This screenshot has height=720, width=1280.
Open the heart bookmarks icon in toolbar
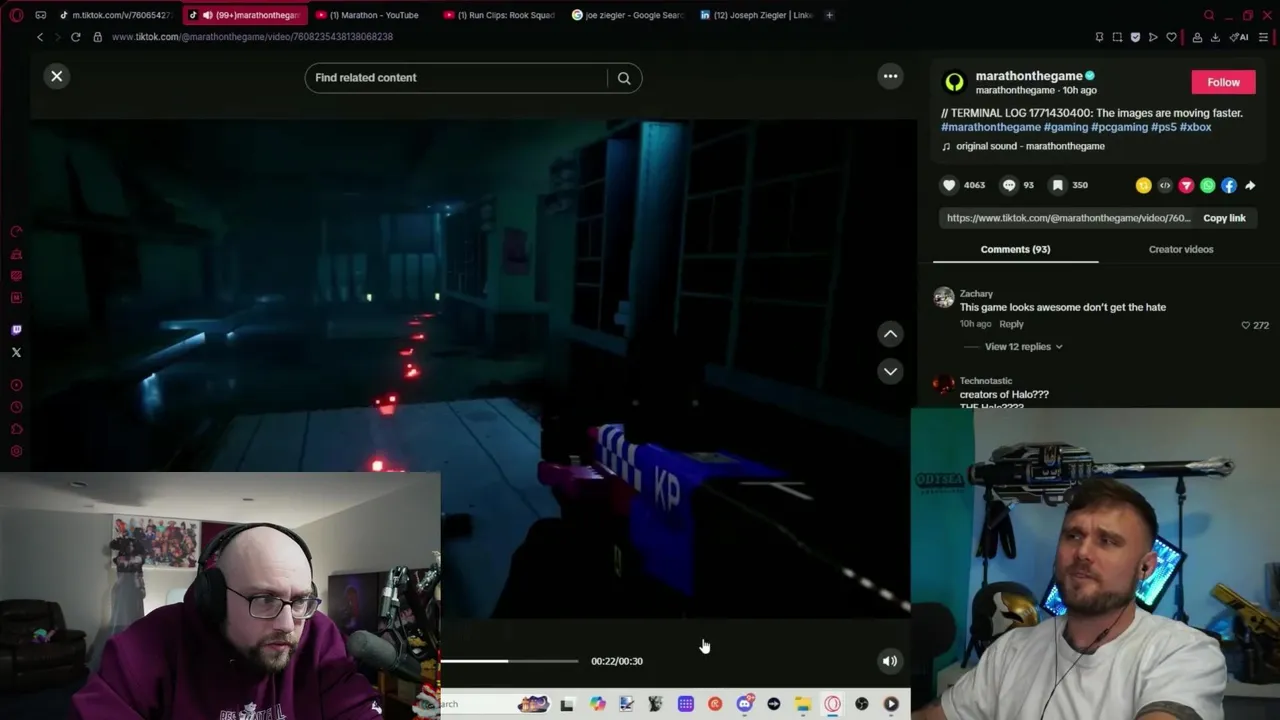pos(1171,37)
